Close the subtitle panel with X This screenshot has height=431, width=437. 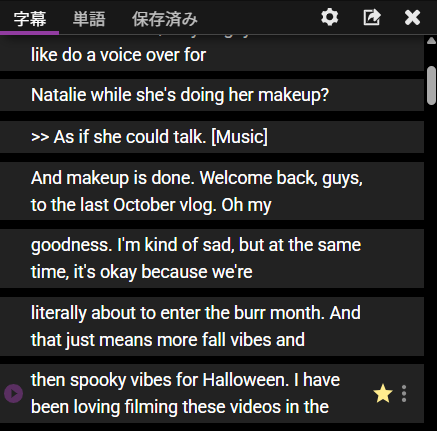tap(412, 17)
